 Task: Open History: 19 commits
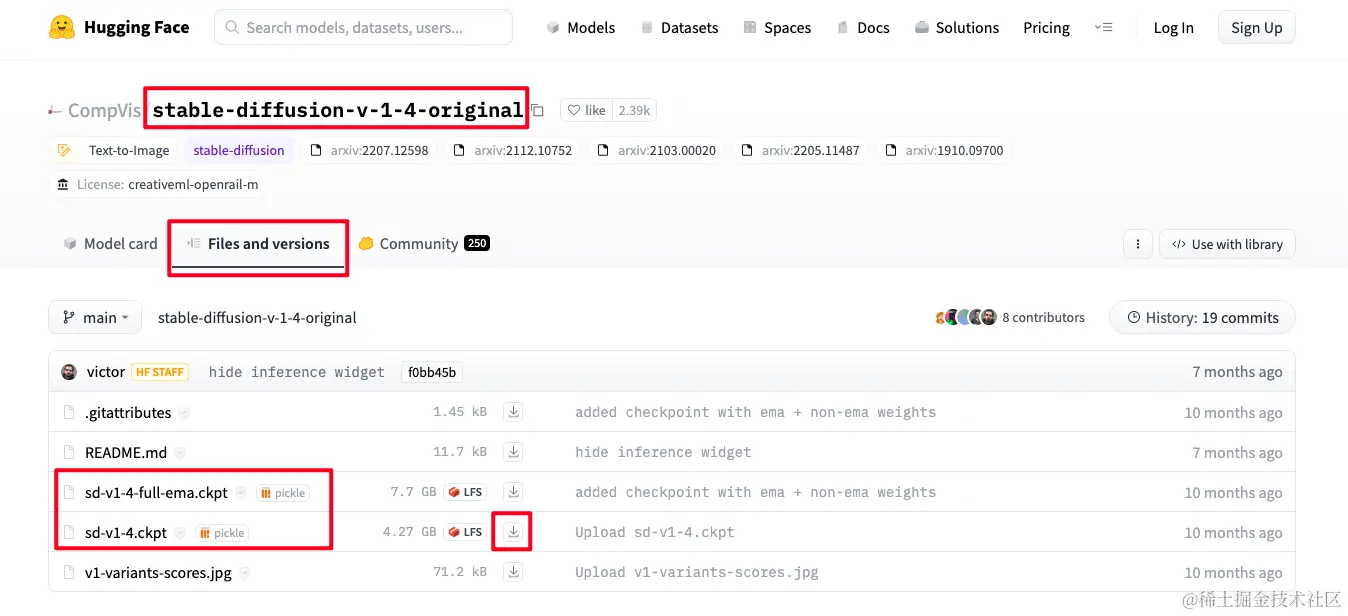[1202, 317]
